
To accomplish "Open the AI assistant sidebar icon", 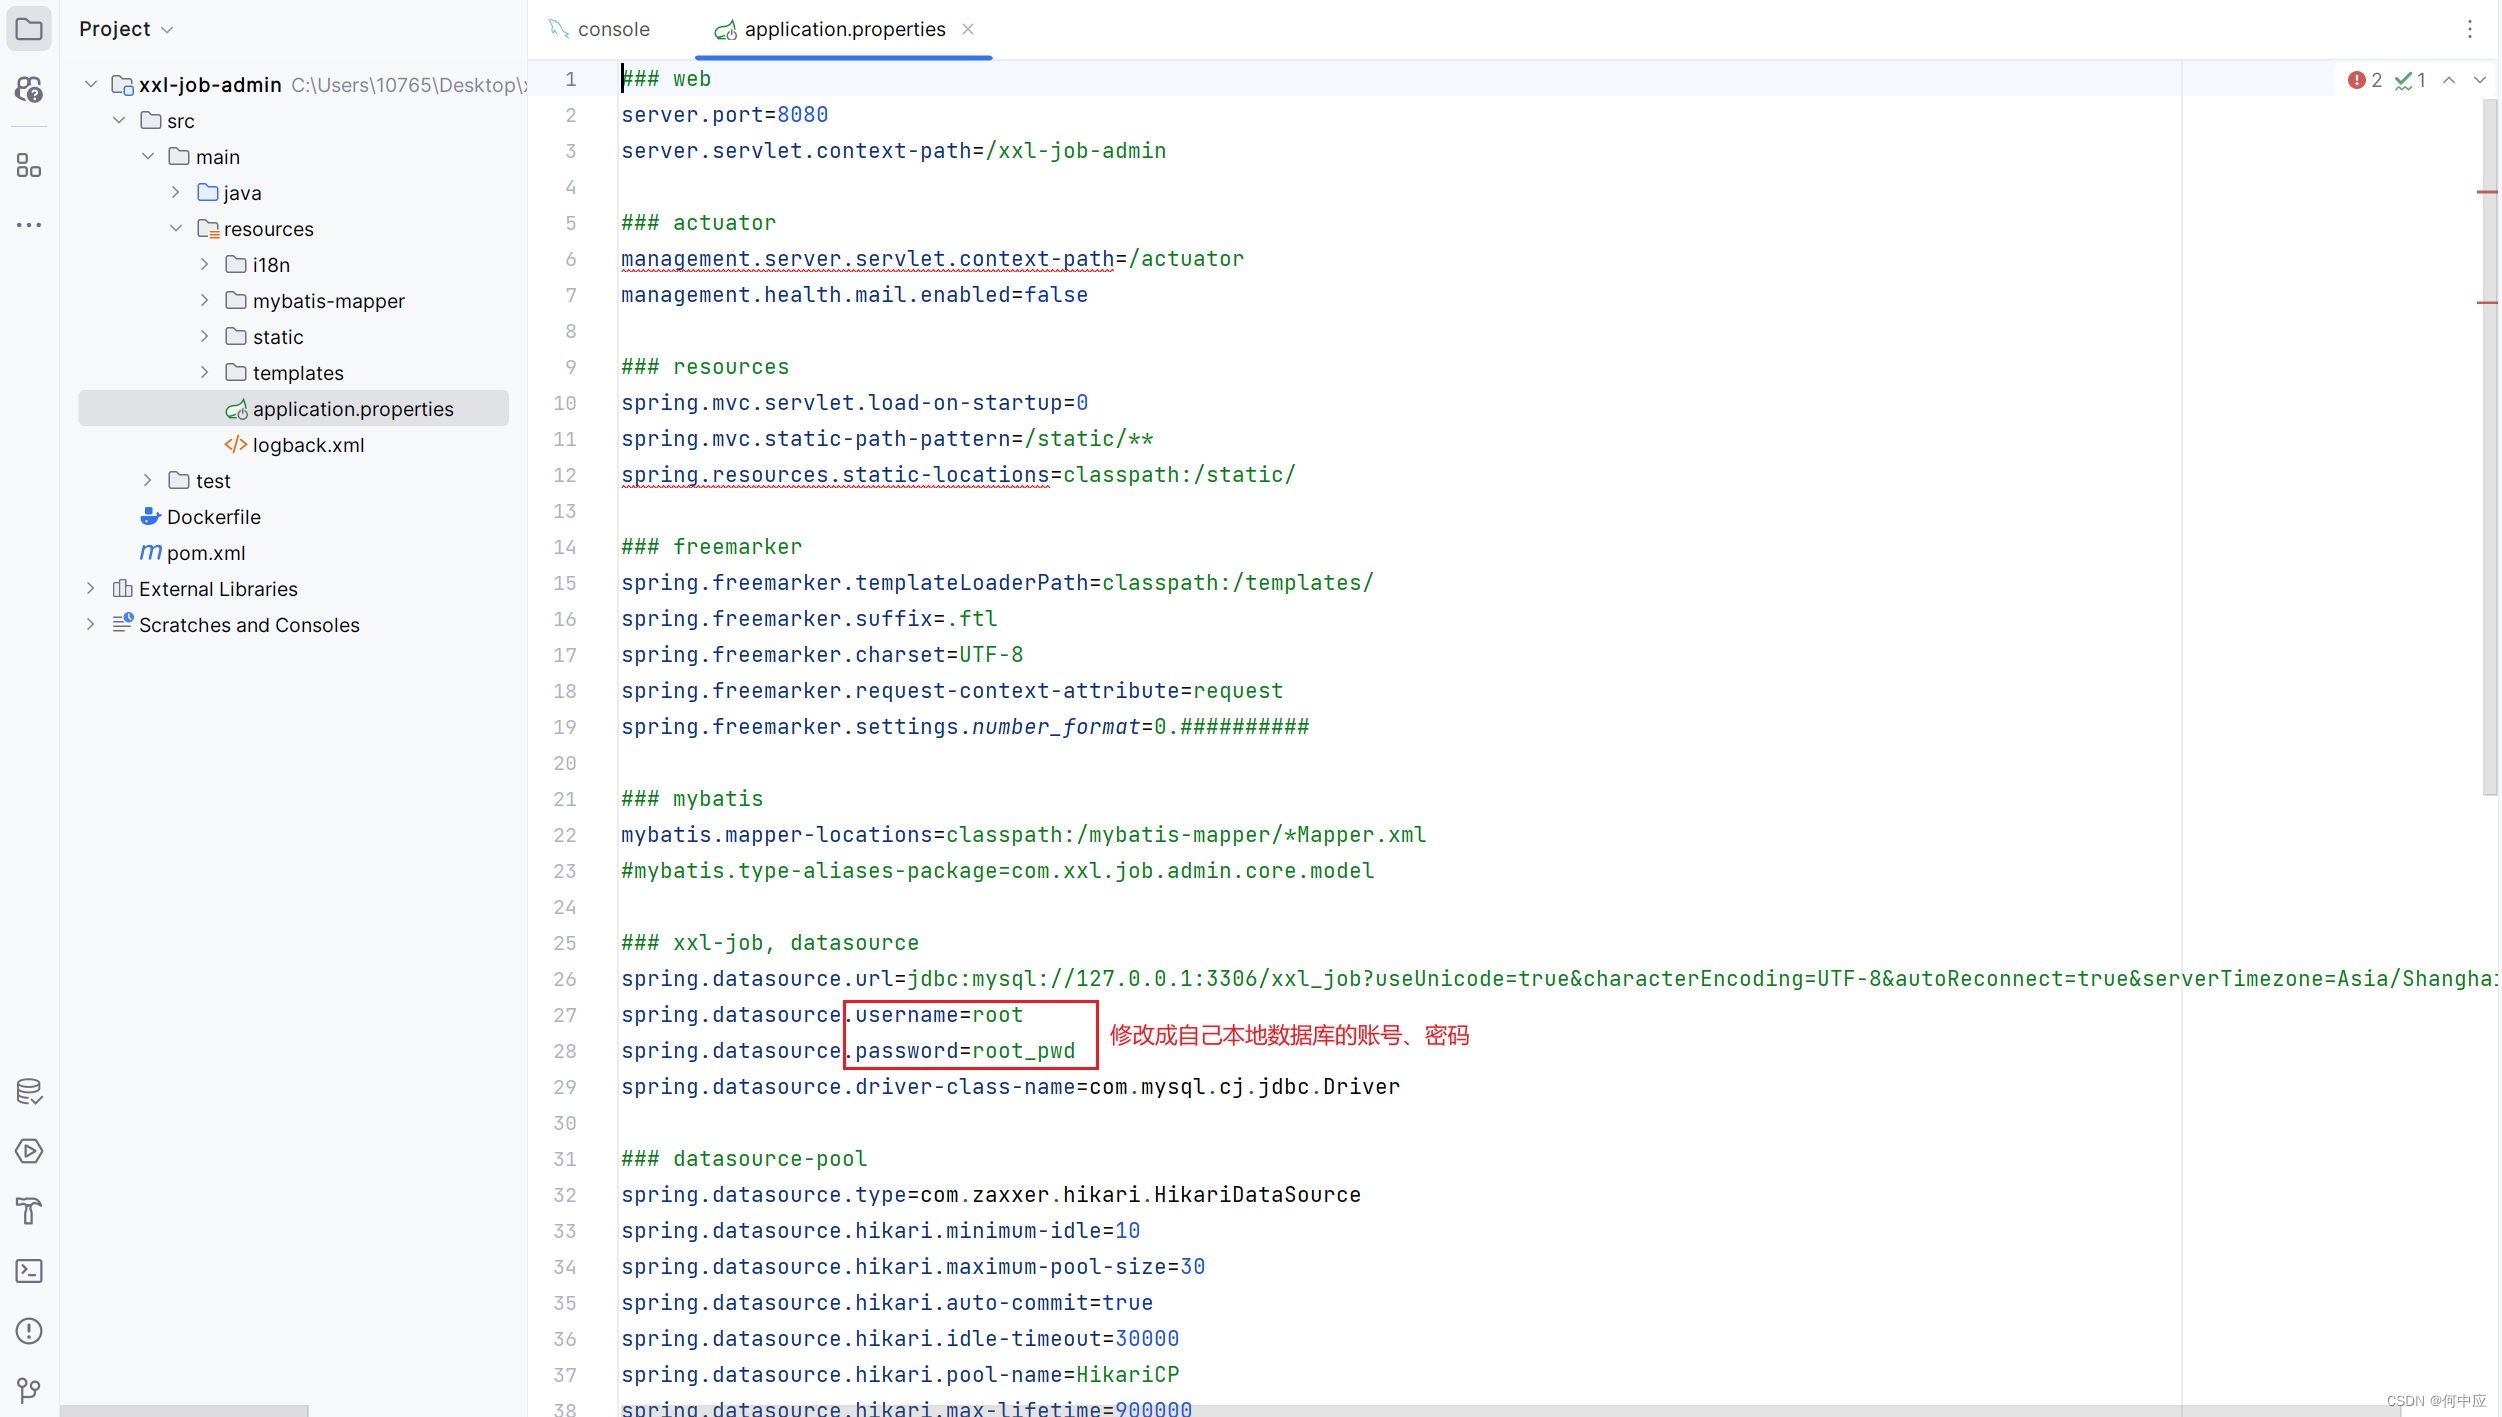I will 29,90.
